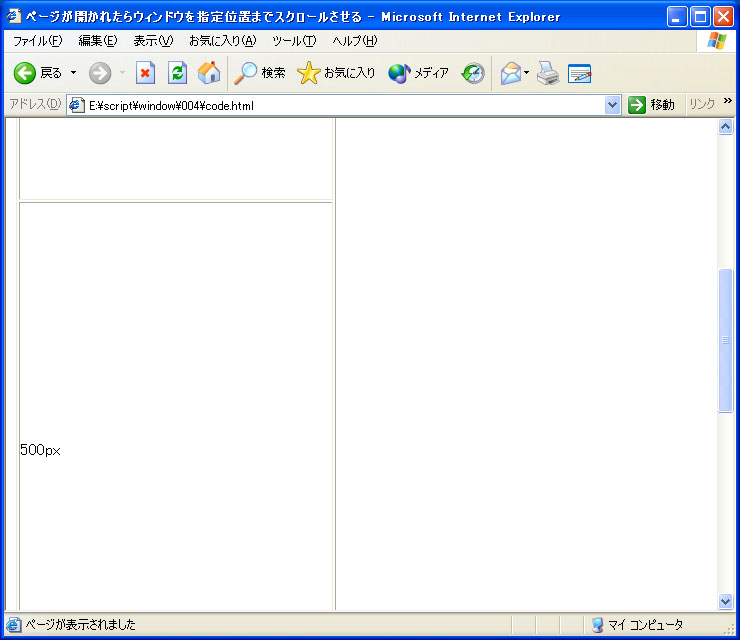
Task: Click the vertical scrollbar down arrow
Action: (725, 601)
